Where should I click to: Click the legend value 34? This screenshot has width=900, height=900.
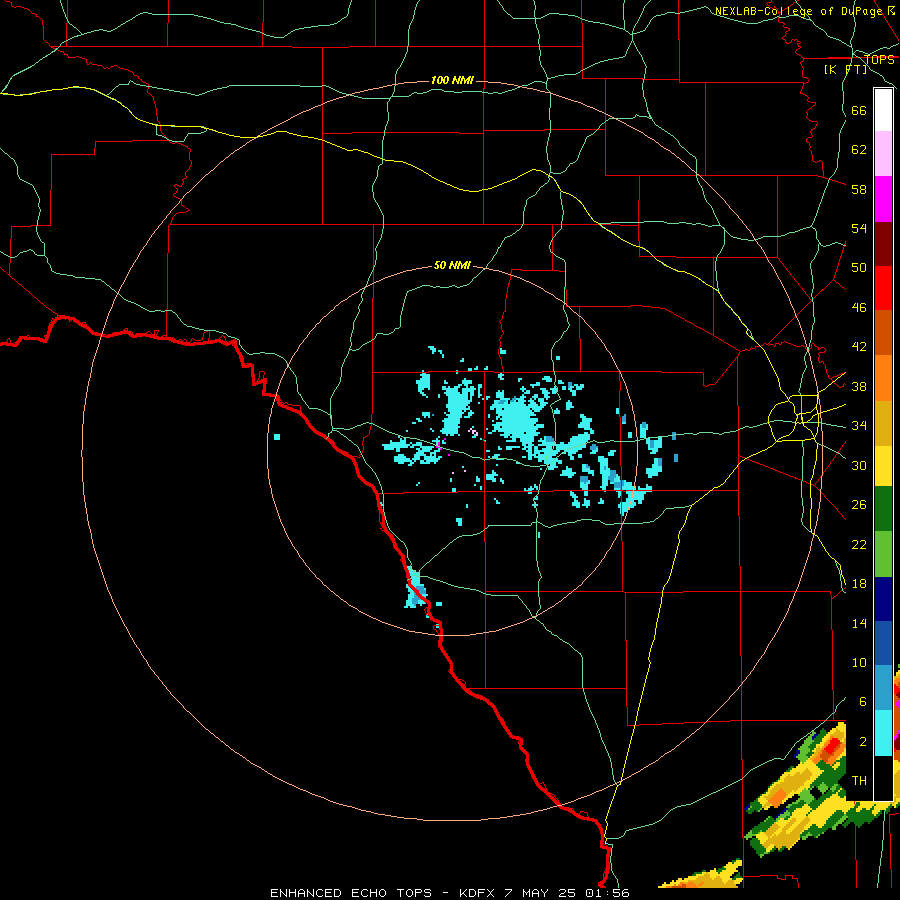[859, 426]
